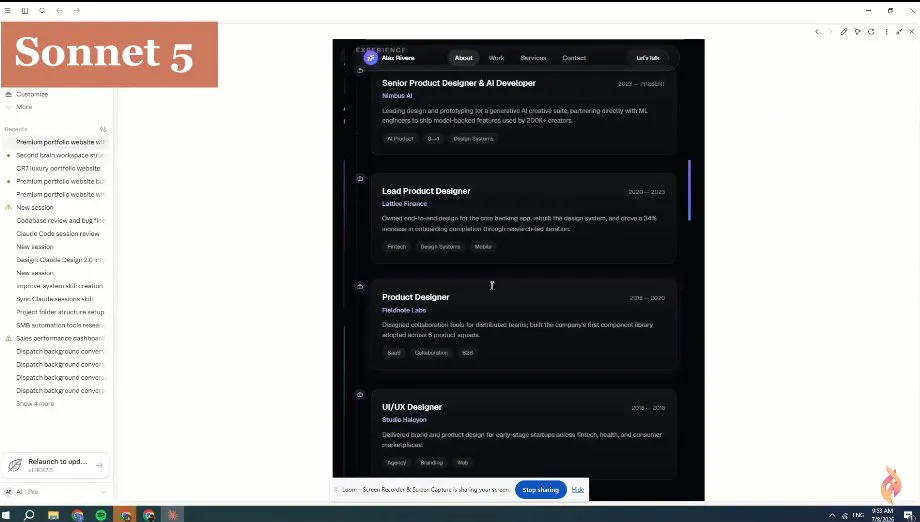
Task: Open 'Sales performance dashboard' session
Action: [56, 338]
